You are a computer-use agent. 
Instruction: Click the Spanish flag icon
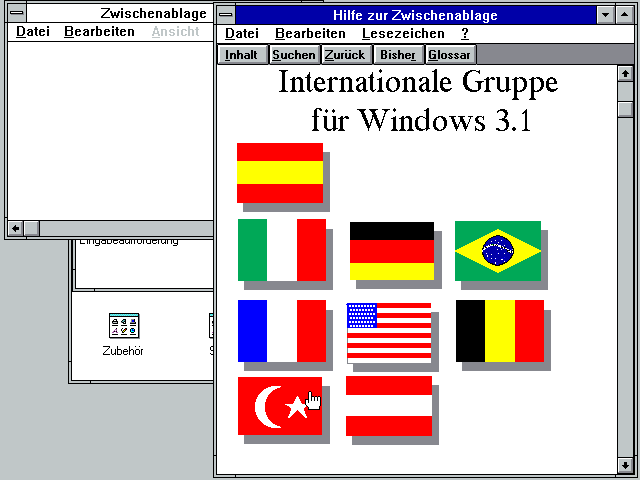(x=280, y=173)
